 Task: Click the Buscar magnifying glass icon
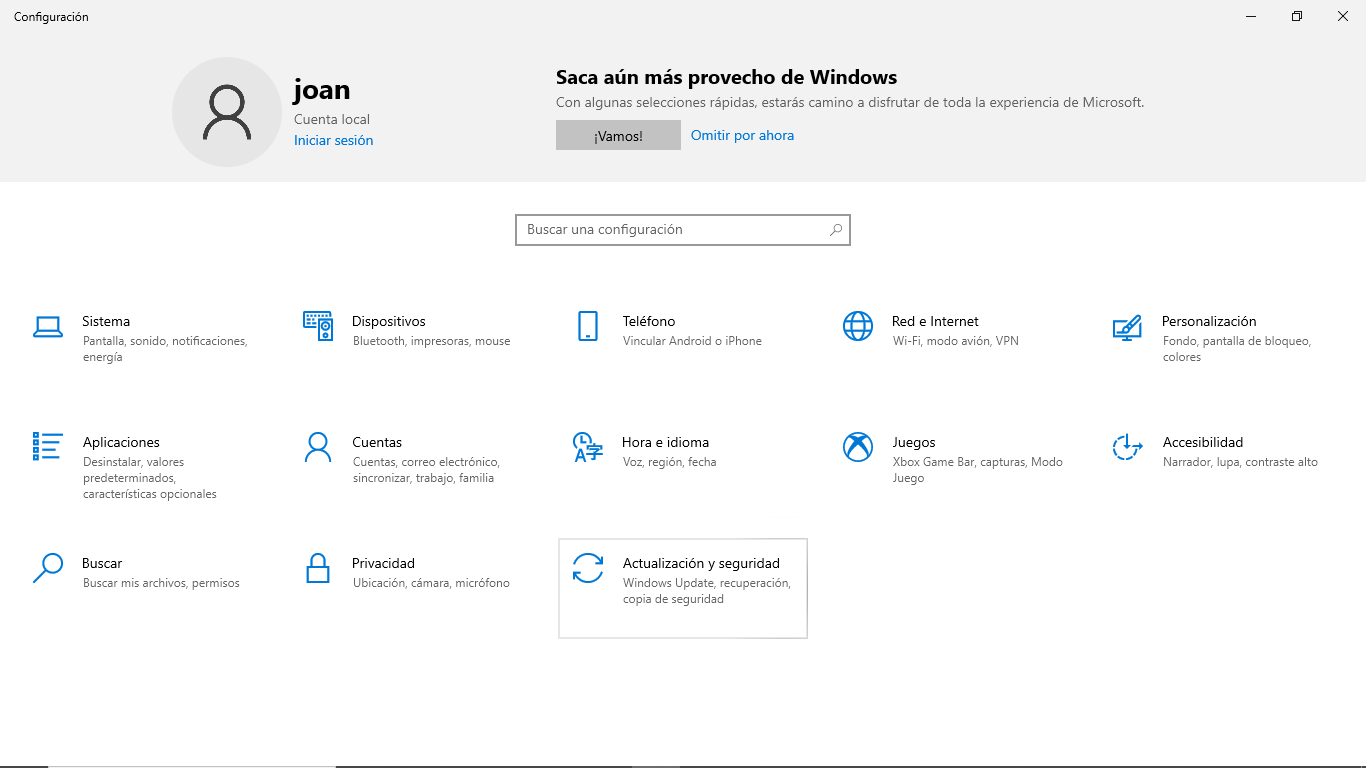[x=47, y=568]
